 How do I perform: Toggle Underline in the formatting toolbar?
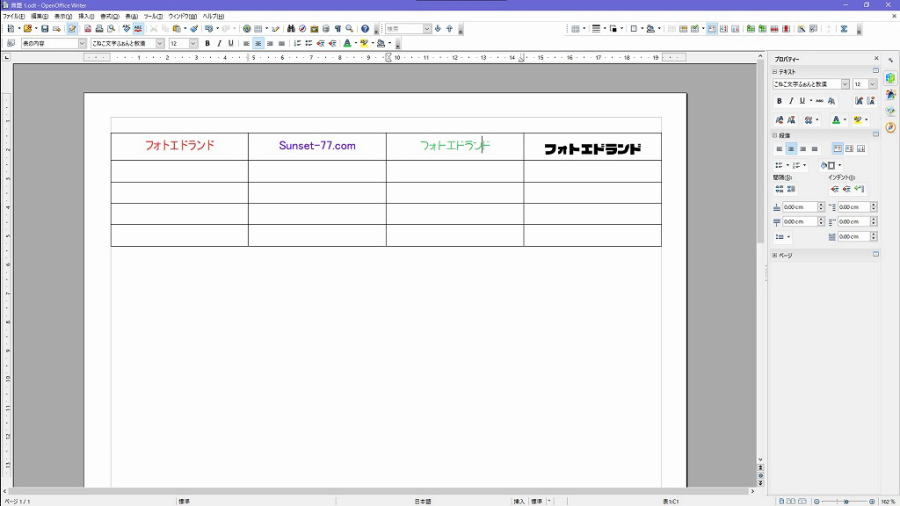[x=231, y=44]
